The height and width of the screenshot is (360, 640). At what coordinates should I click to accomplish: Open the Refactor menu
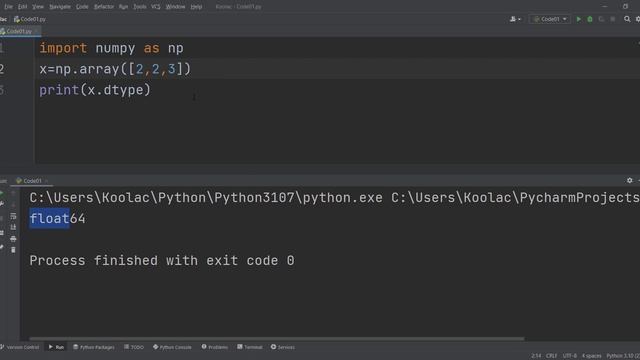click(104, 7)
